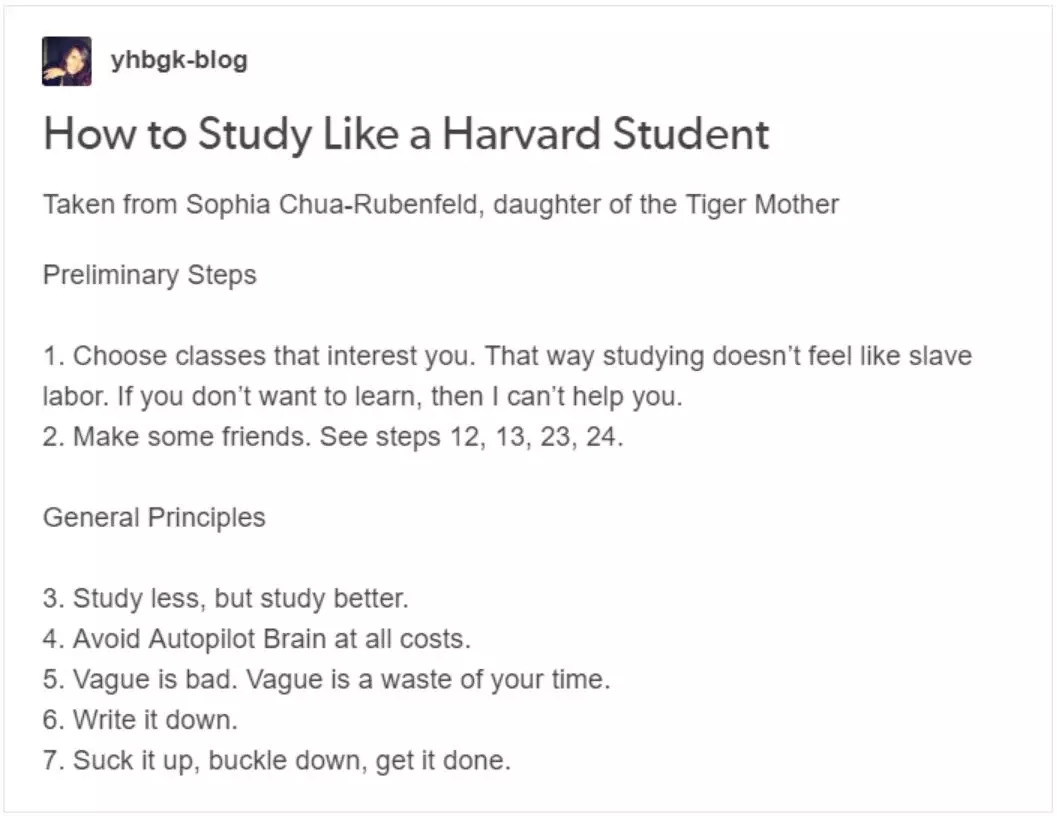
Task: Click the Preliminary Steps heading
Action: tap(150, 275)
